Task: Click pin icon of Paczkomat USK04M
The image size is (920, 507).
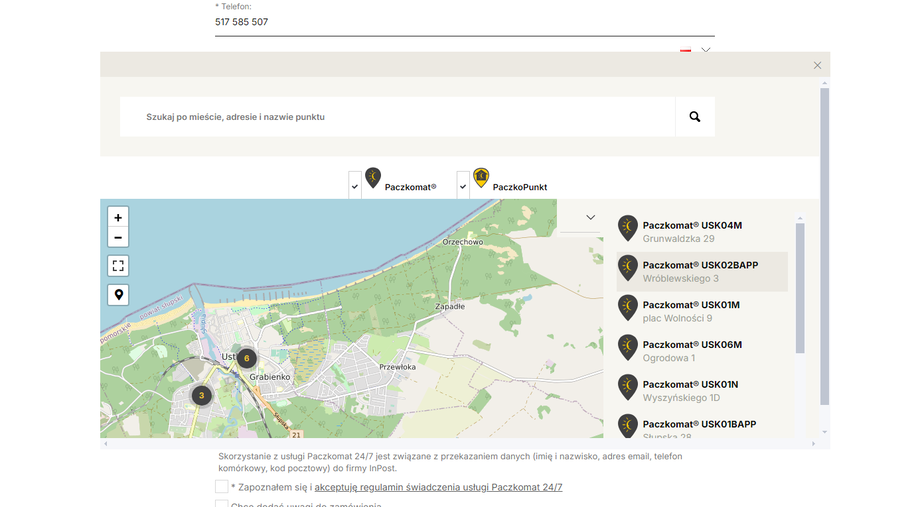Action: (627, 229)
